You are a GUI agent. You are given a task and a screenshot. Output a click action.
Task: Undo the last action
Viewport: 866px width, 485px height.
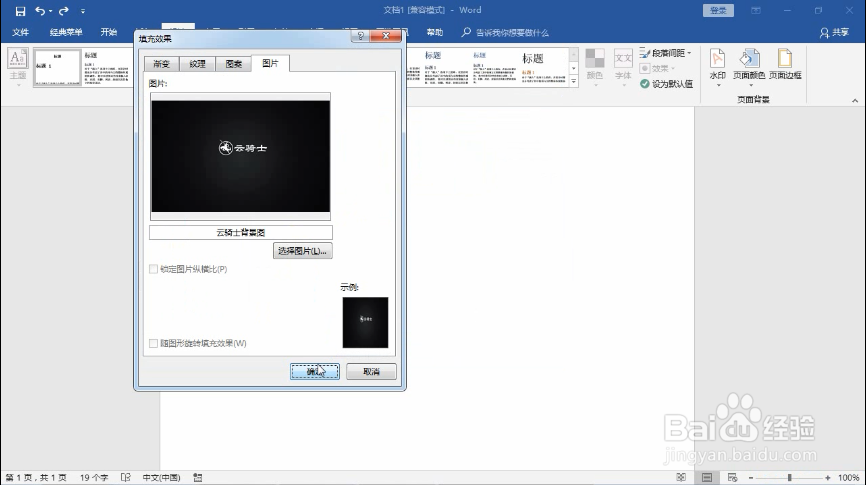click(x=40, y=11)
